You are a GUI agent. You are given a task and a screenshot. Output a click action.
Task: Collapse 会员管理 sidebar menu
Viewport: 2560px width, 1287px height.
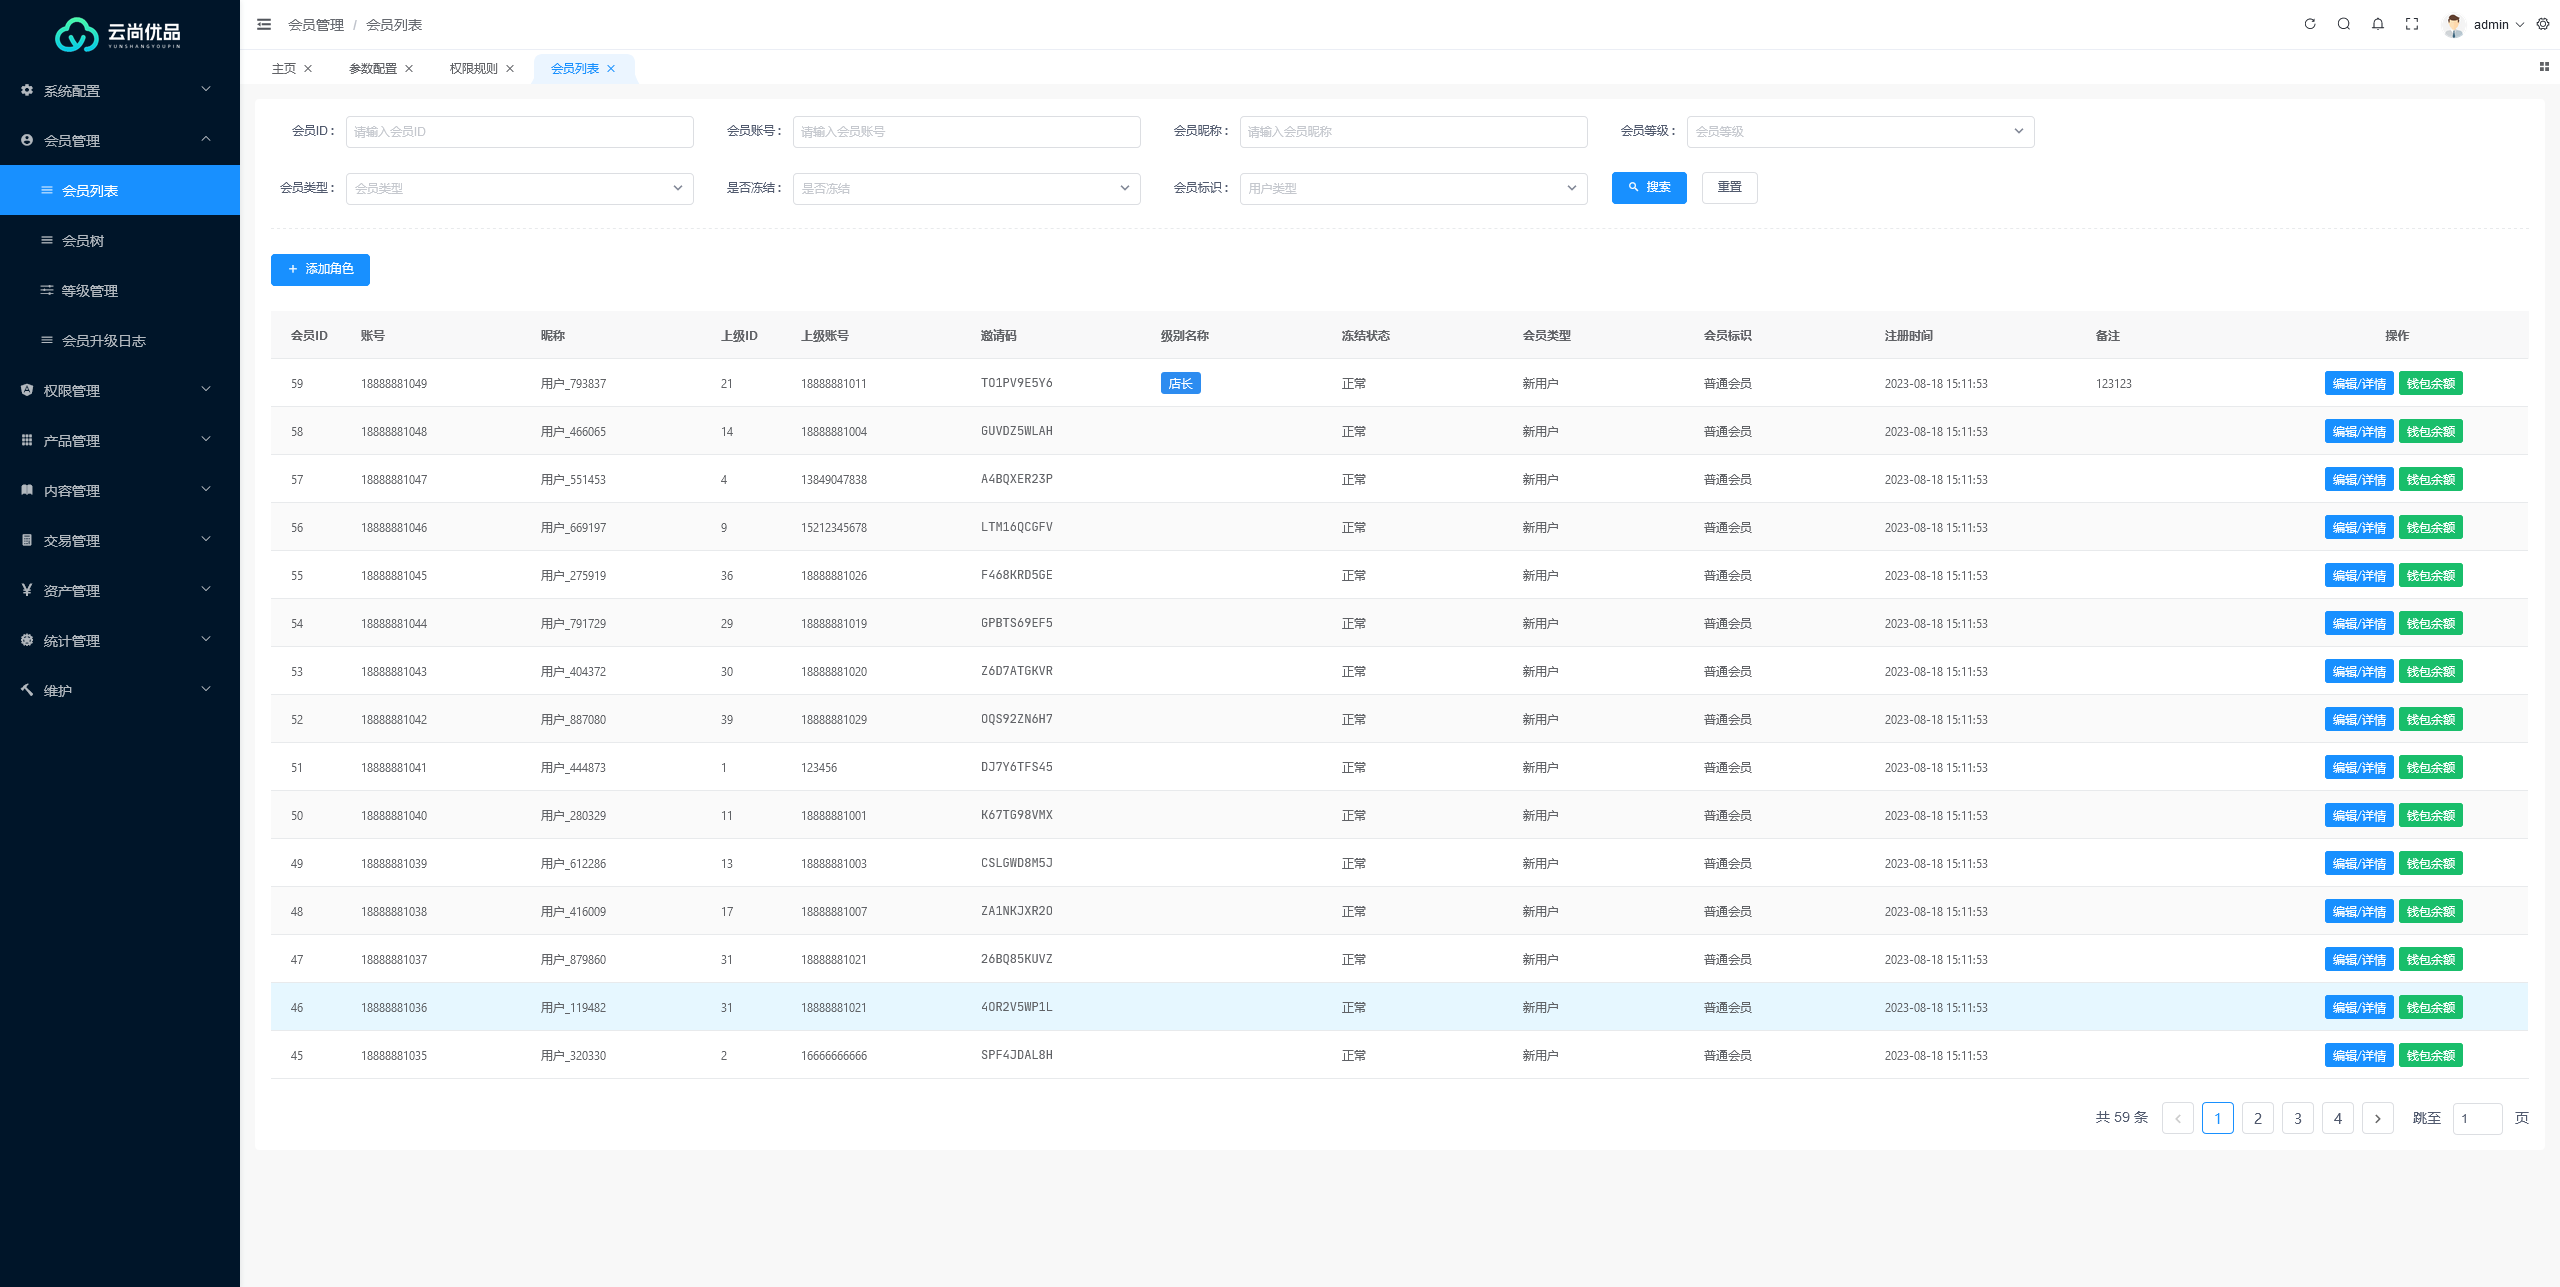[120, 140]
